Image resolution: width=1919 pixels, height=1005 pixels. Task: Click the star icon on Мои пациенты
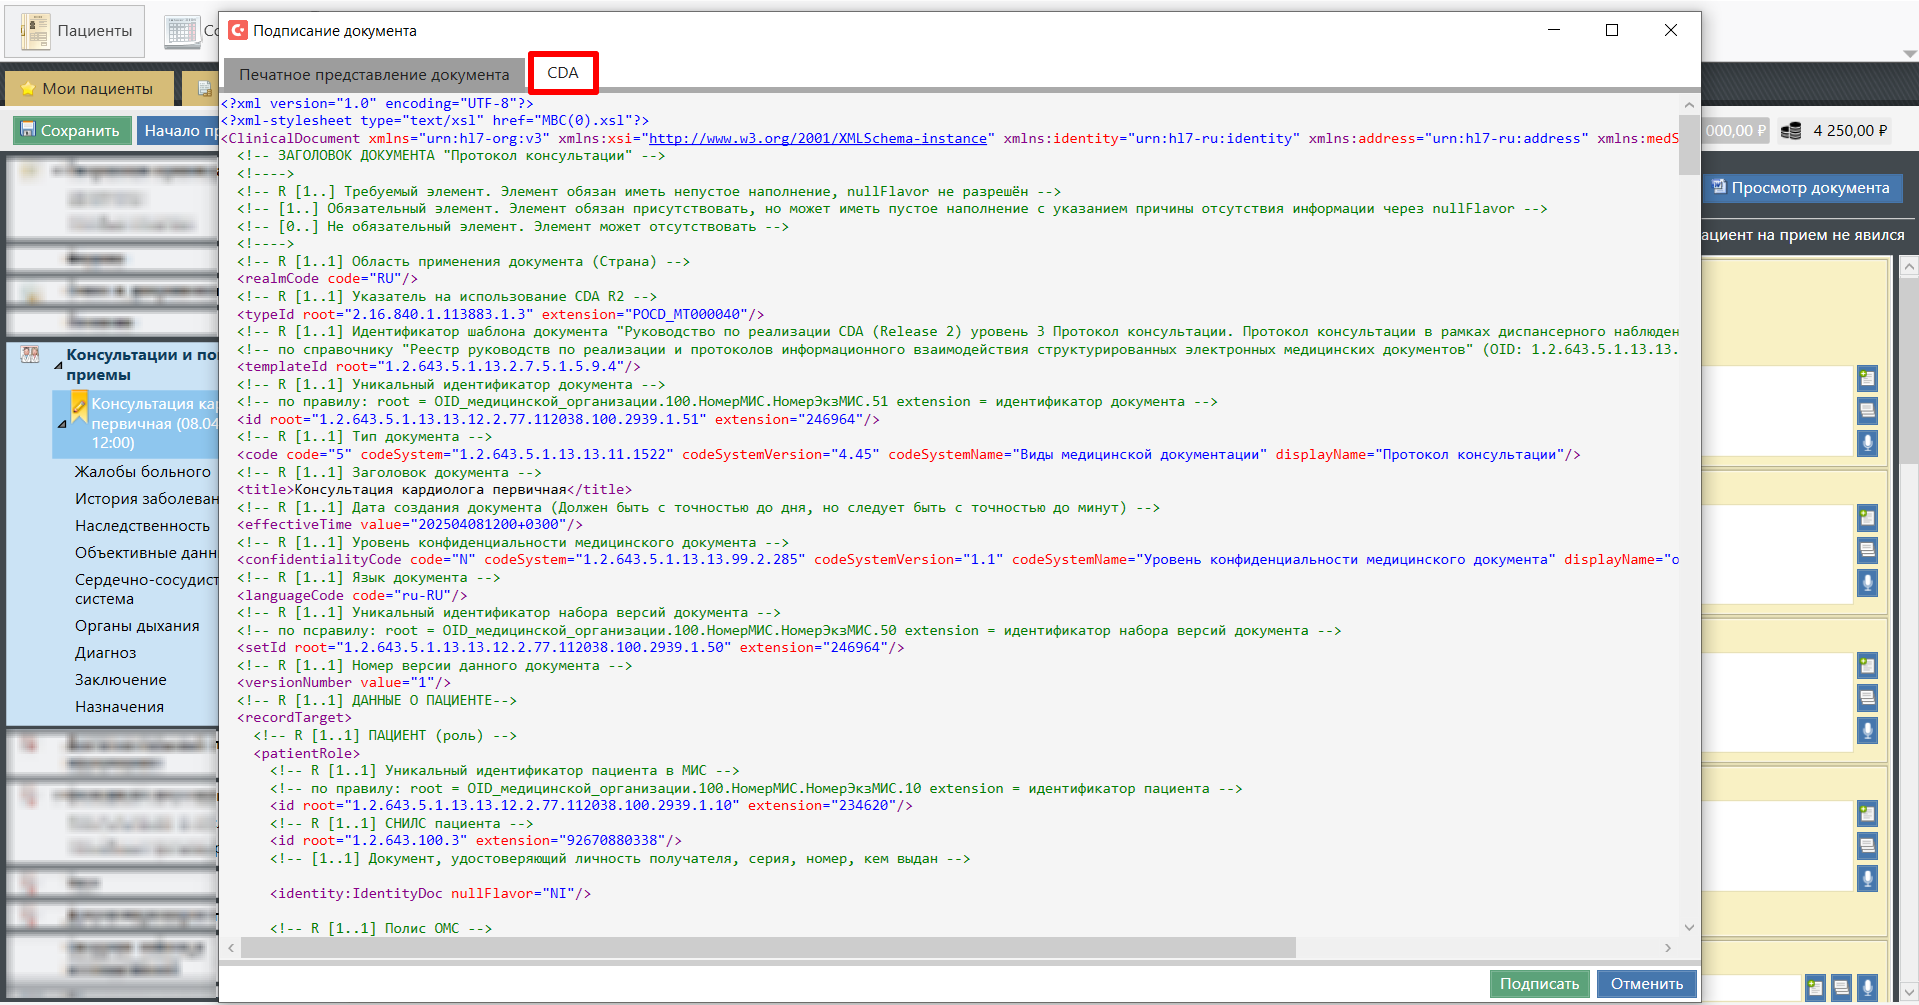click(28, 89)
